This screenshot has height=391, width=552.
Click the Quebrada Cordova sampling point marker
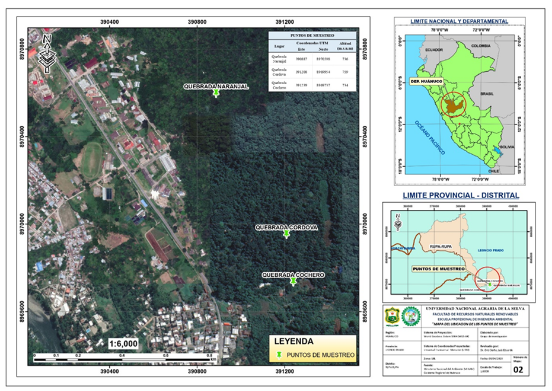287,234
